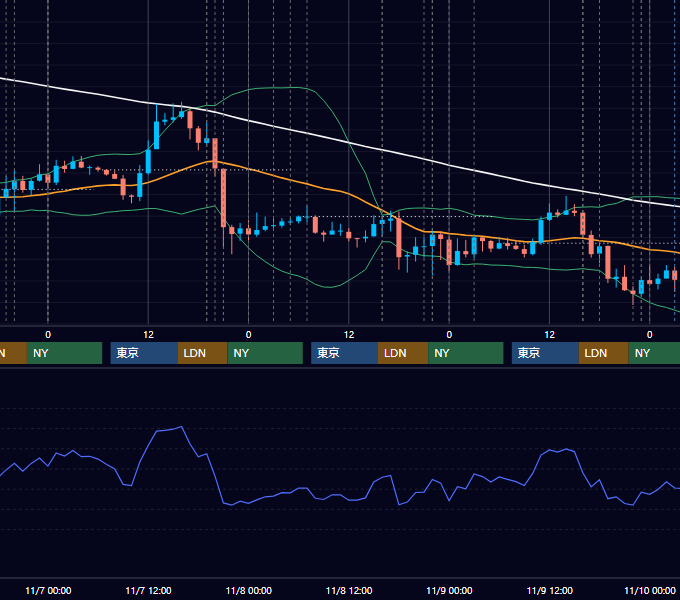Select NY session block spanning 11/7 00:00
680x600 pixels.
(64, 353)
